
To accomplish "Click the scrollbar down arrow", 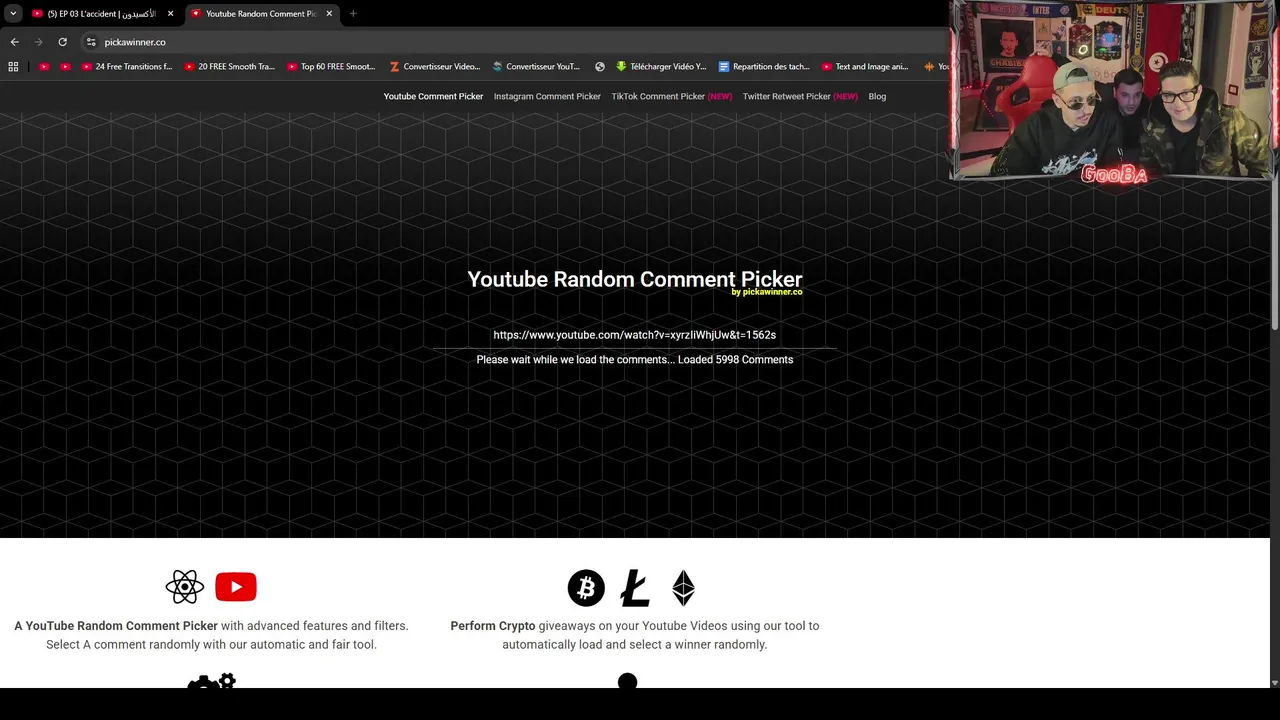I will coord(1275,683).
